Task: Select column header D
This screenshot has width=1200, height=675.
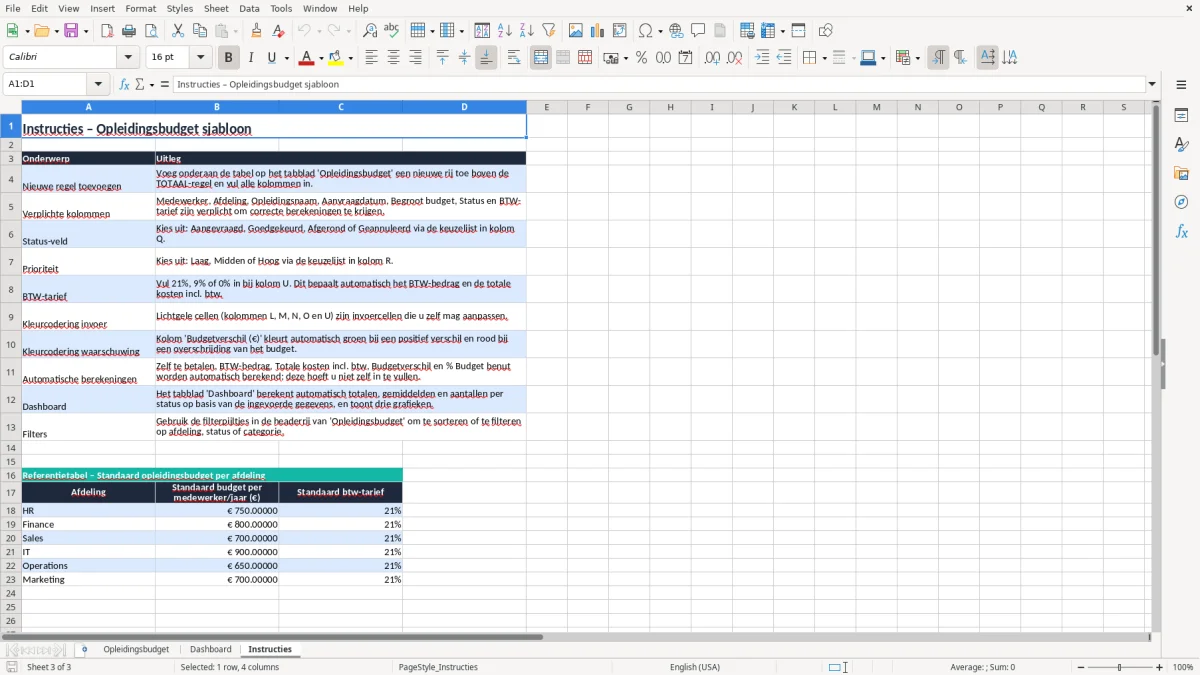Action: pyautogui.click(x=464, y=107)
